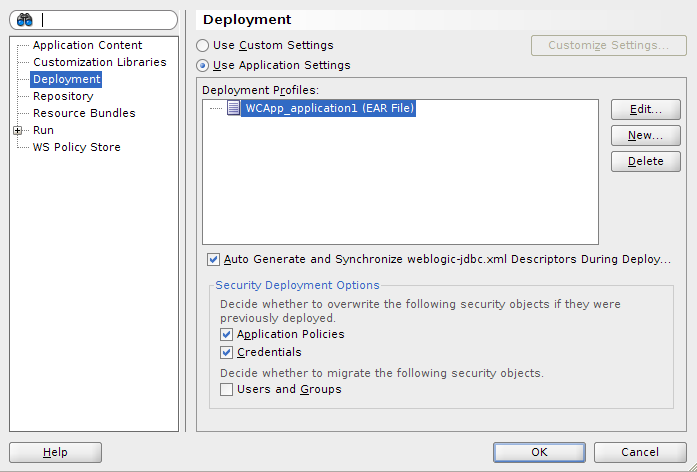697x472 pixels.
Task: Go to Repository settings
Action: click(x=63, y=96)
